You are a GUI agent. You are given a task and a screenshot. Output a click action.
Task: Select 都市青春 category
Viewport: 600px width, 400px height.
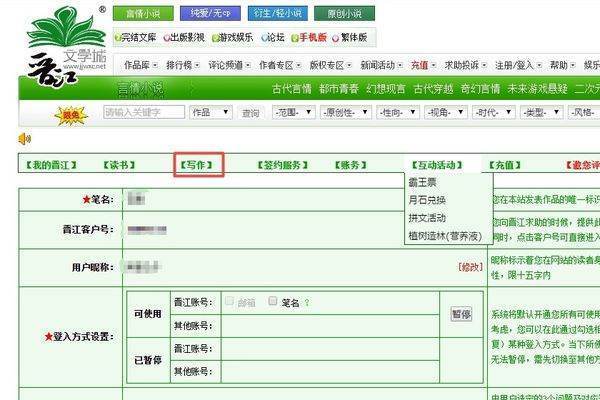pyautogui.click(x=339, y=89)
